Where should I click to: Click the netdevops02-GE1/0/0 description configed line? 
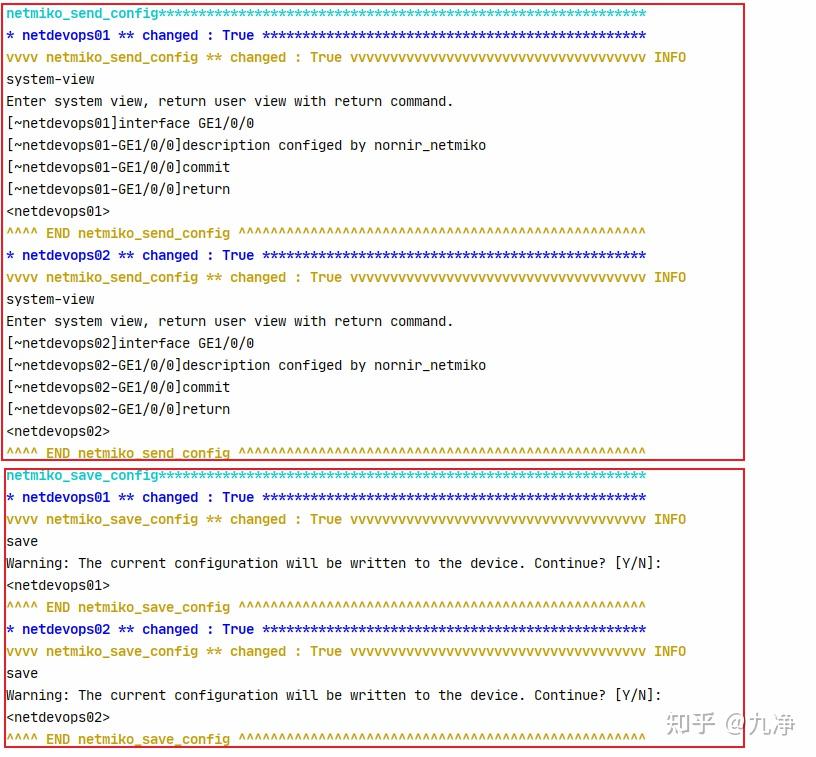(x=246, y=366)
